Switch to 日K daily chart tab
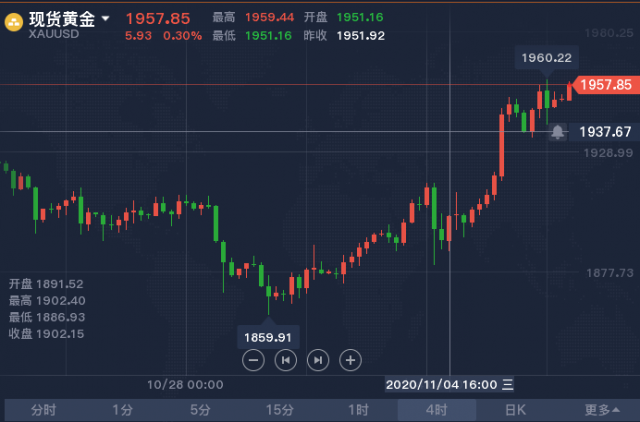640x422 pixels. pos(515,410)
